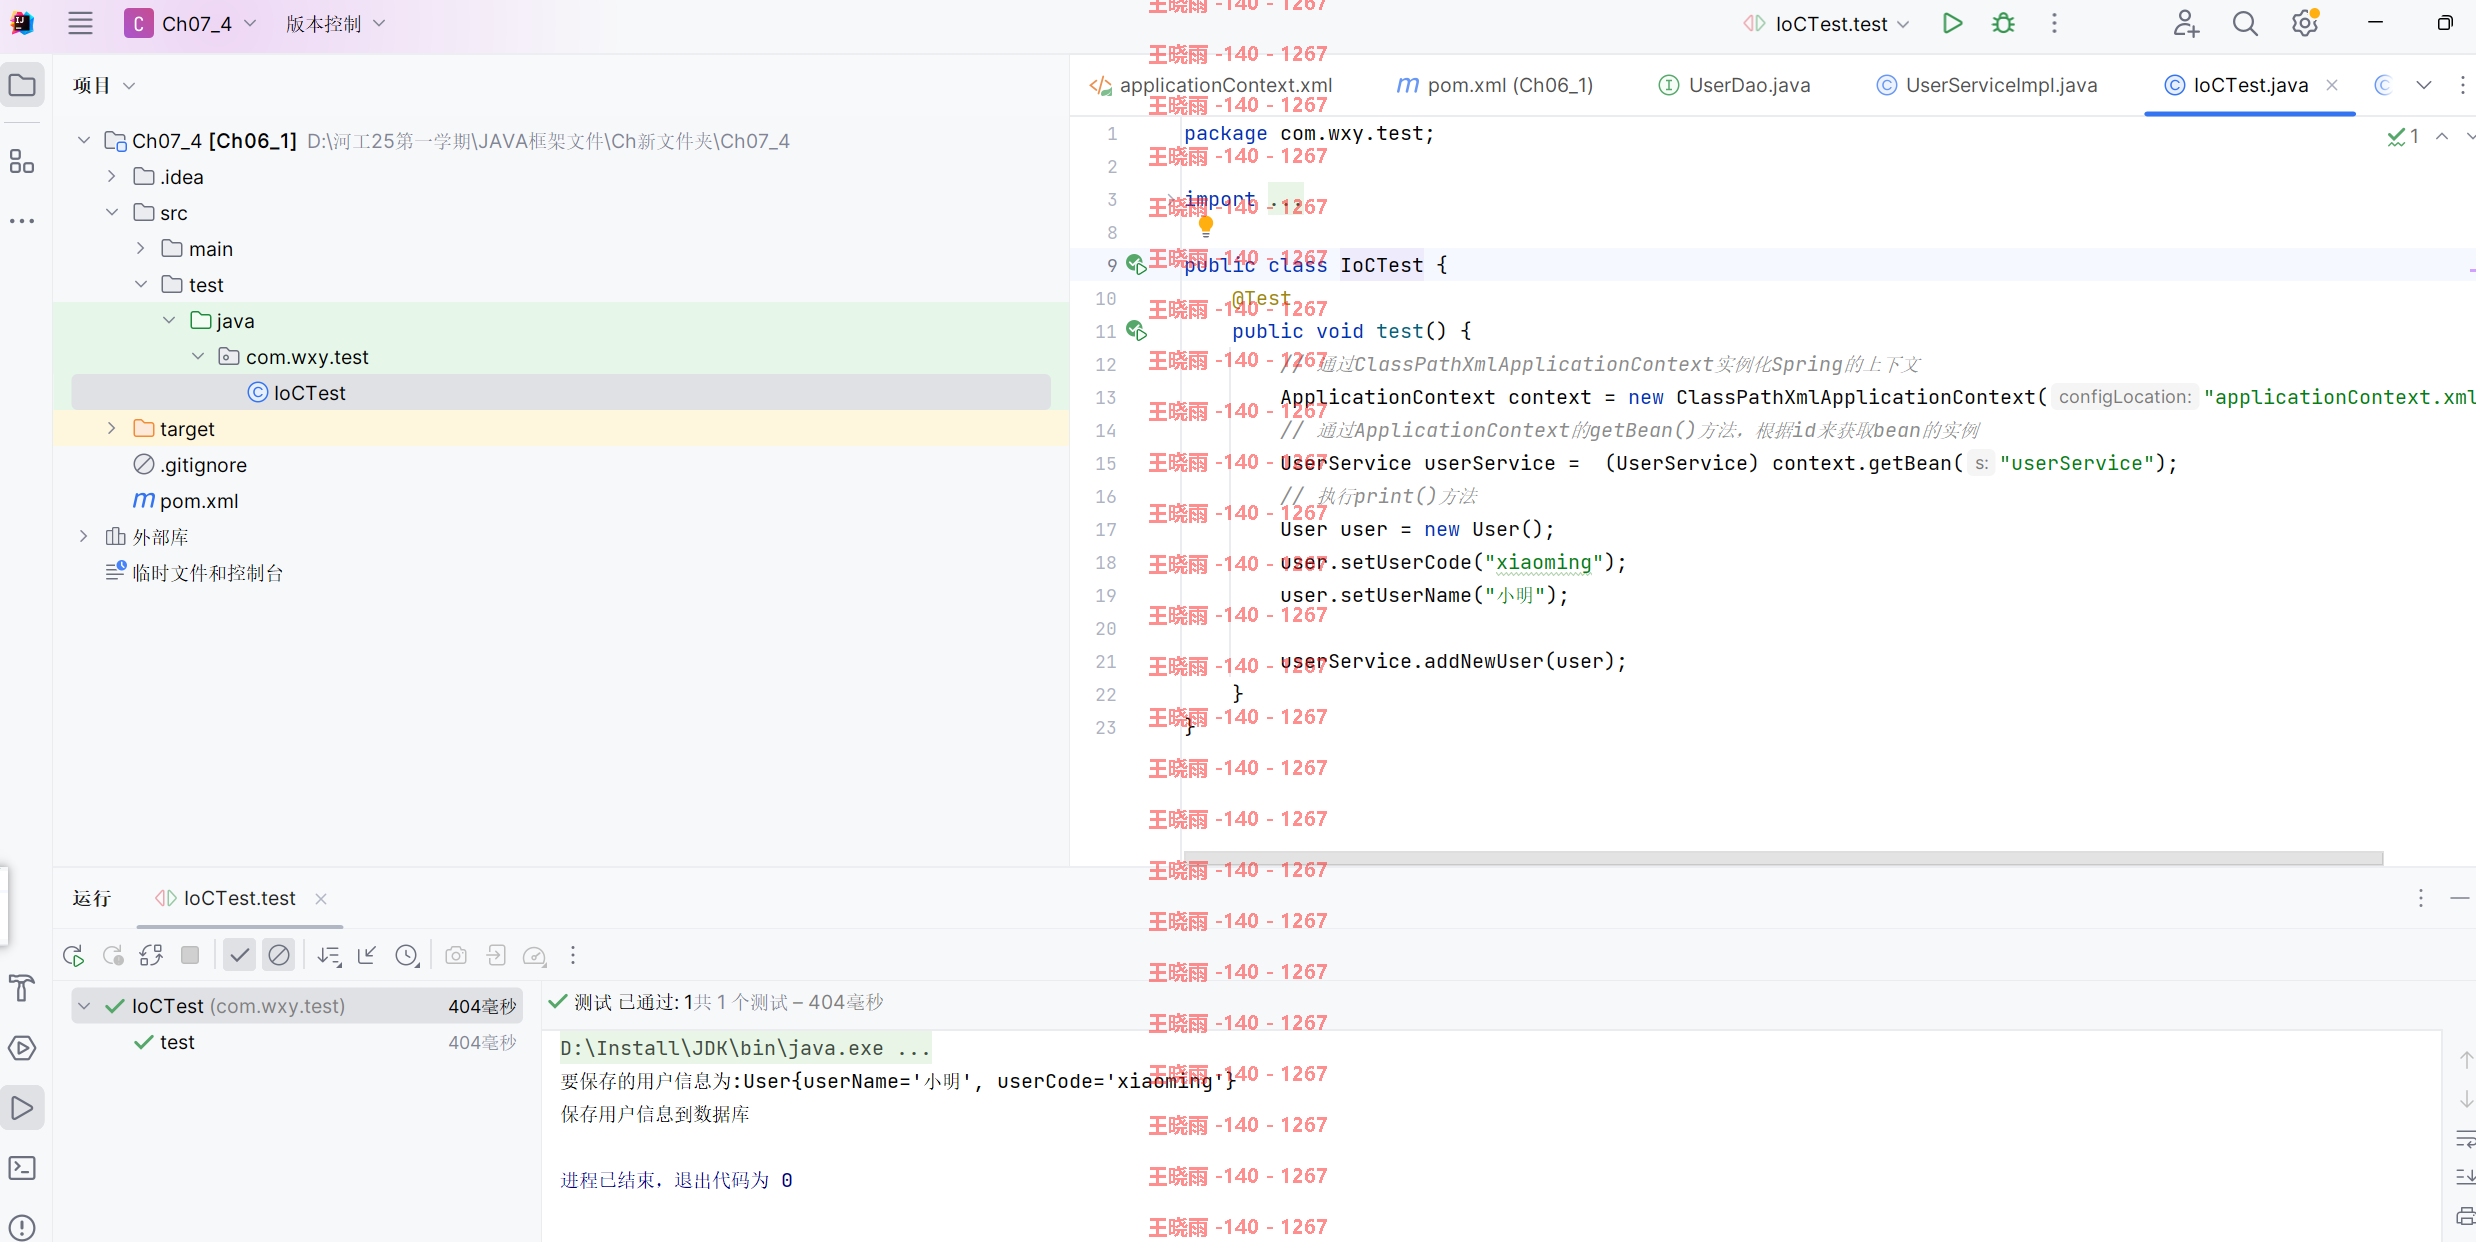Open the 项目 view selector dropdown

tap(104, 86)
